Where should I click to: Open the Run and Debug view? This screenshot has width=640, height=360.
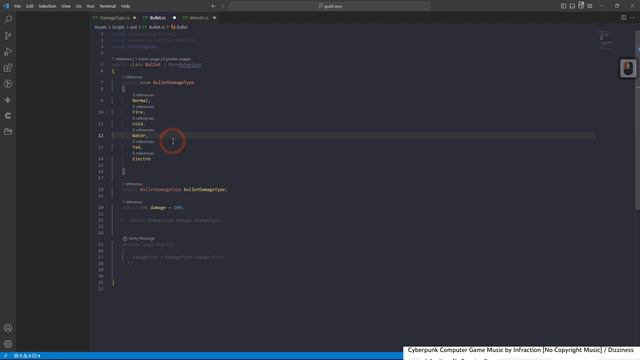click(x=8, y=52)
